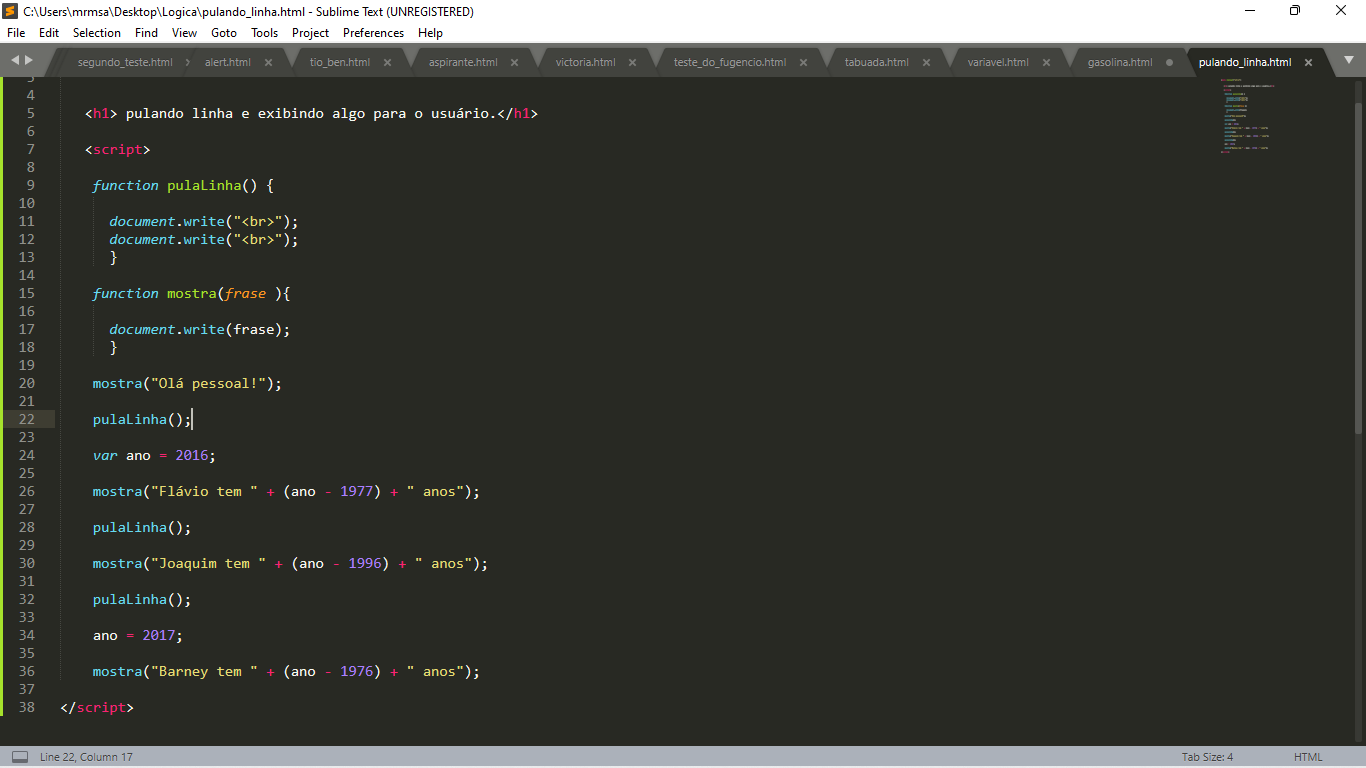Switch to the victoria.html tab
1366x768 pixels.
[x=585, y=62]
